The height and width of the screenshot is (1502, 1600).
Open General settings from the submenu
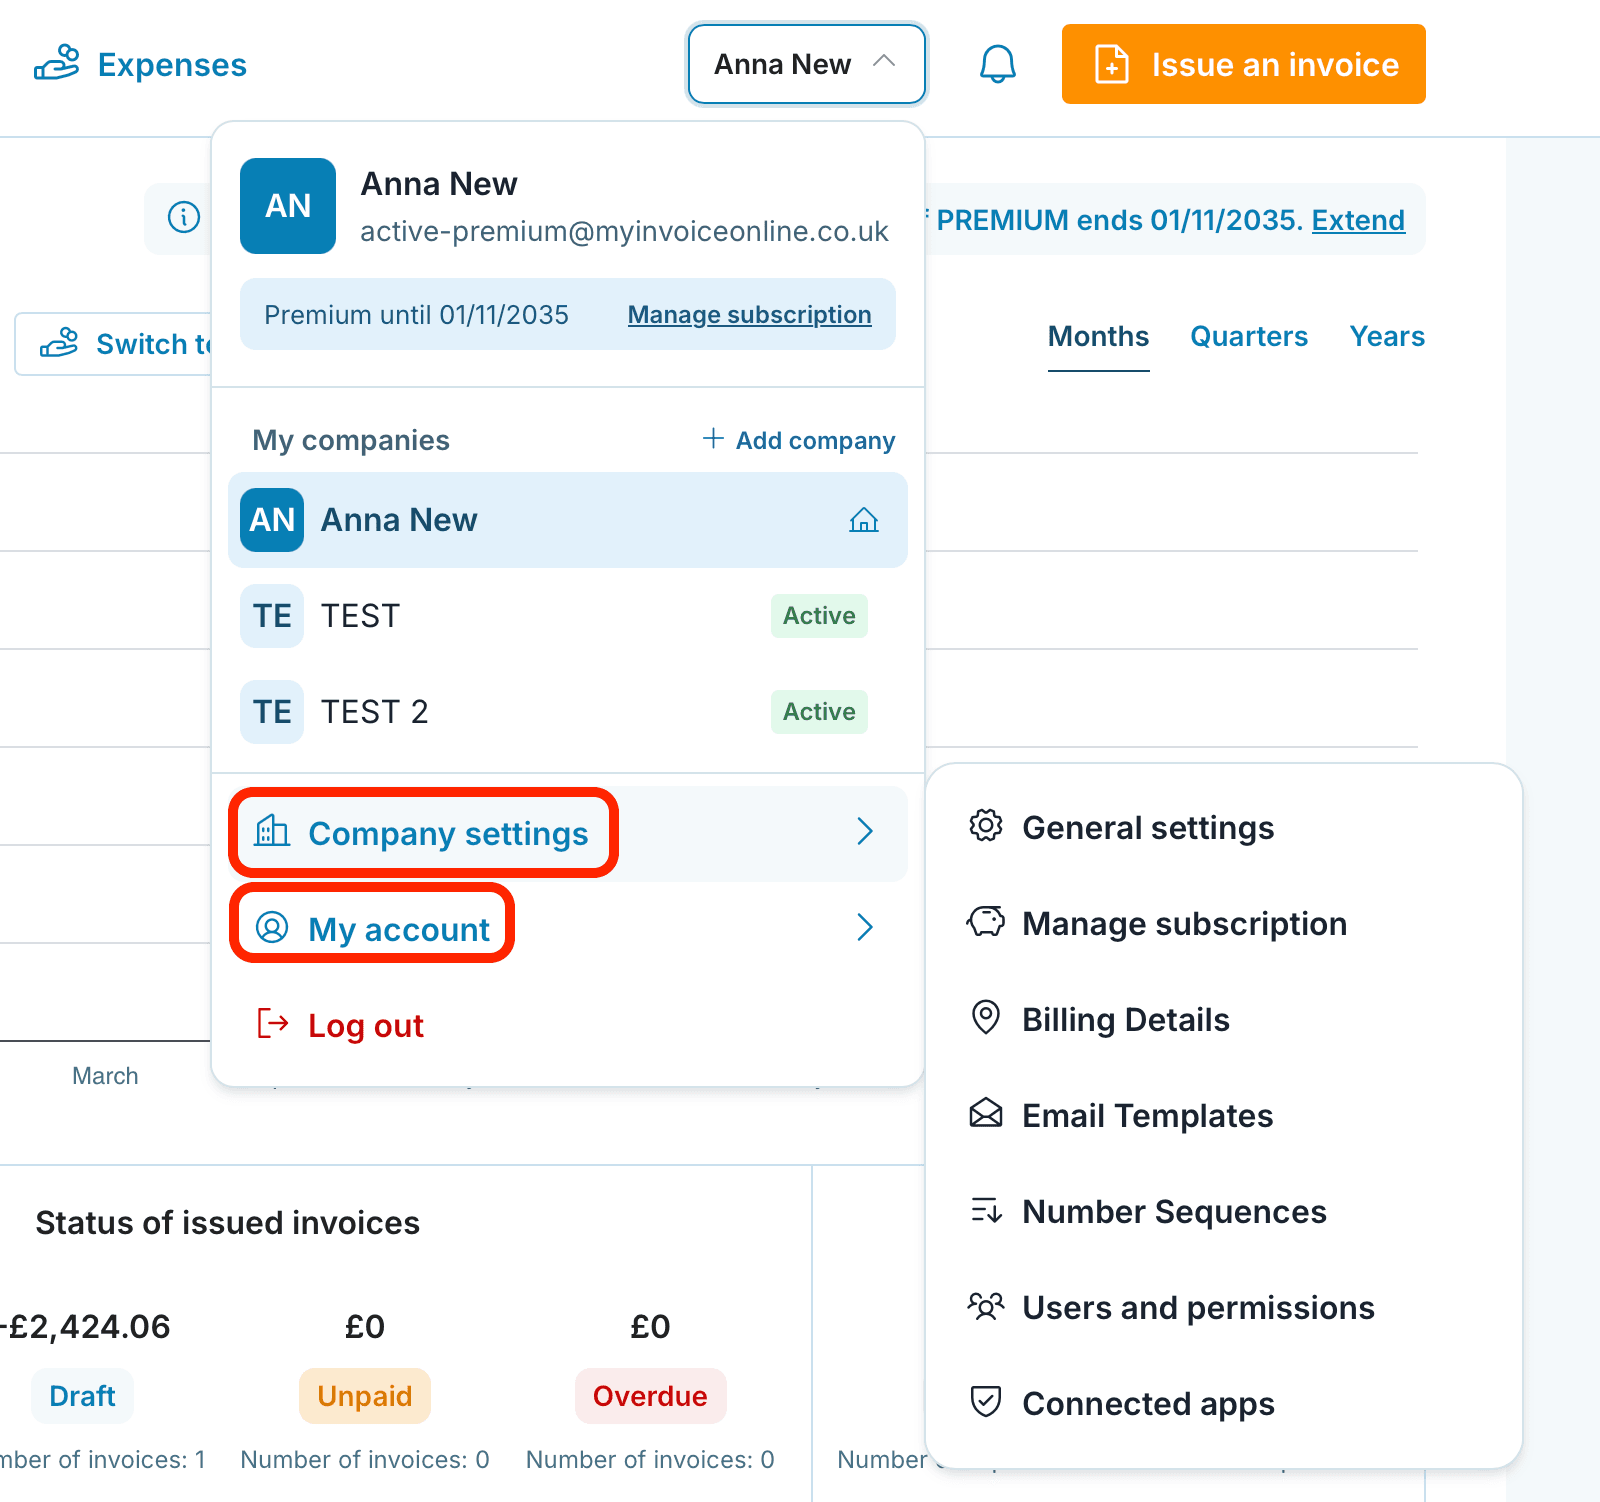click(1148, 828)
